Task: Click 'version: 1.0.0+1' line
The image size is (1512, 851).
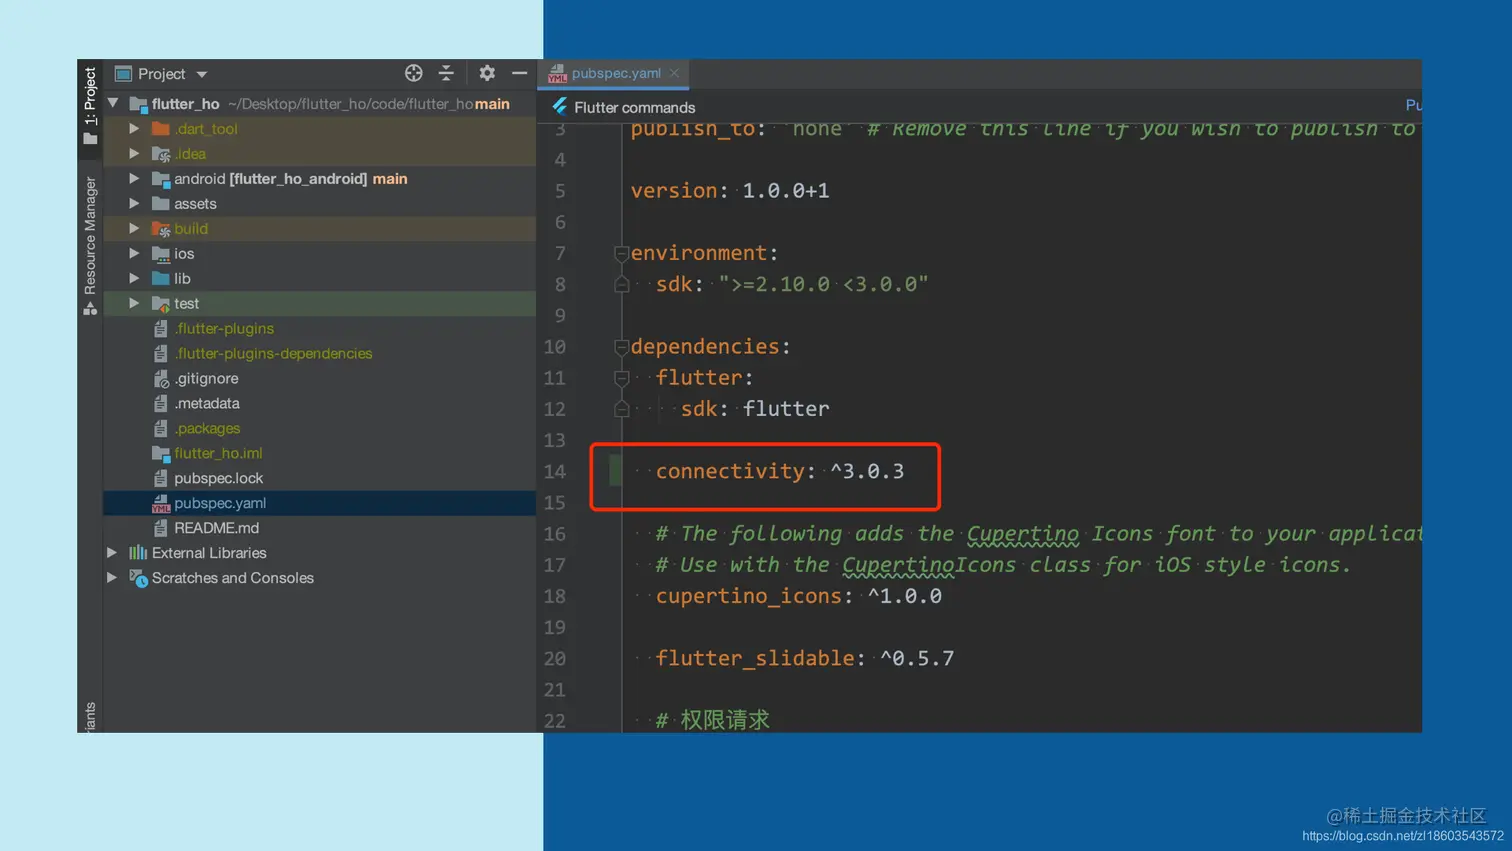Action: click(x=729, y=190)
